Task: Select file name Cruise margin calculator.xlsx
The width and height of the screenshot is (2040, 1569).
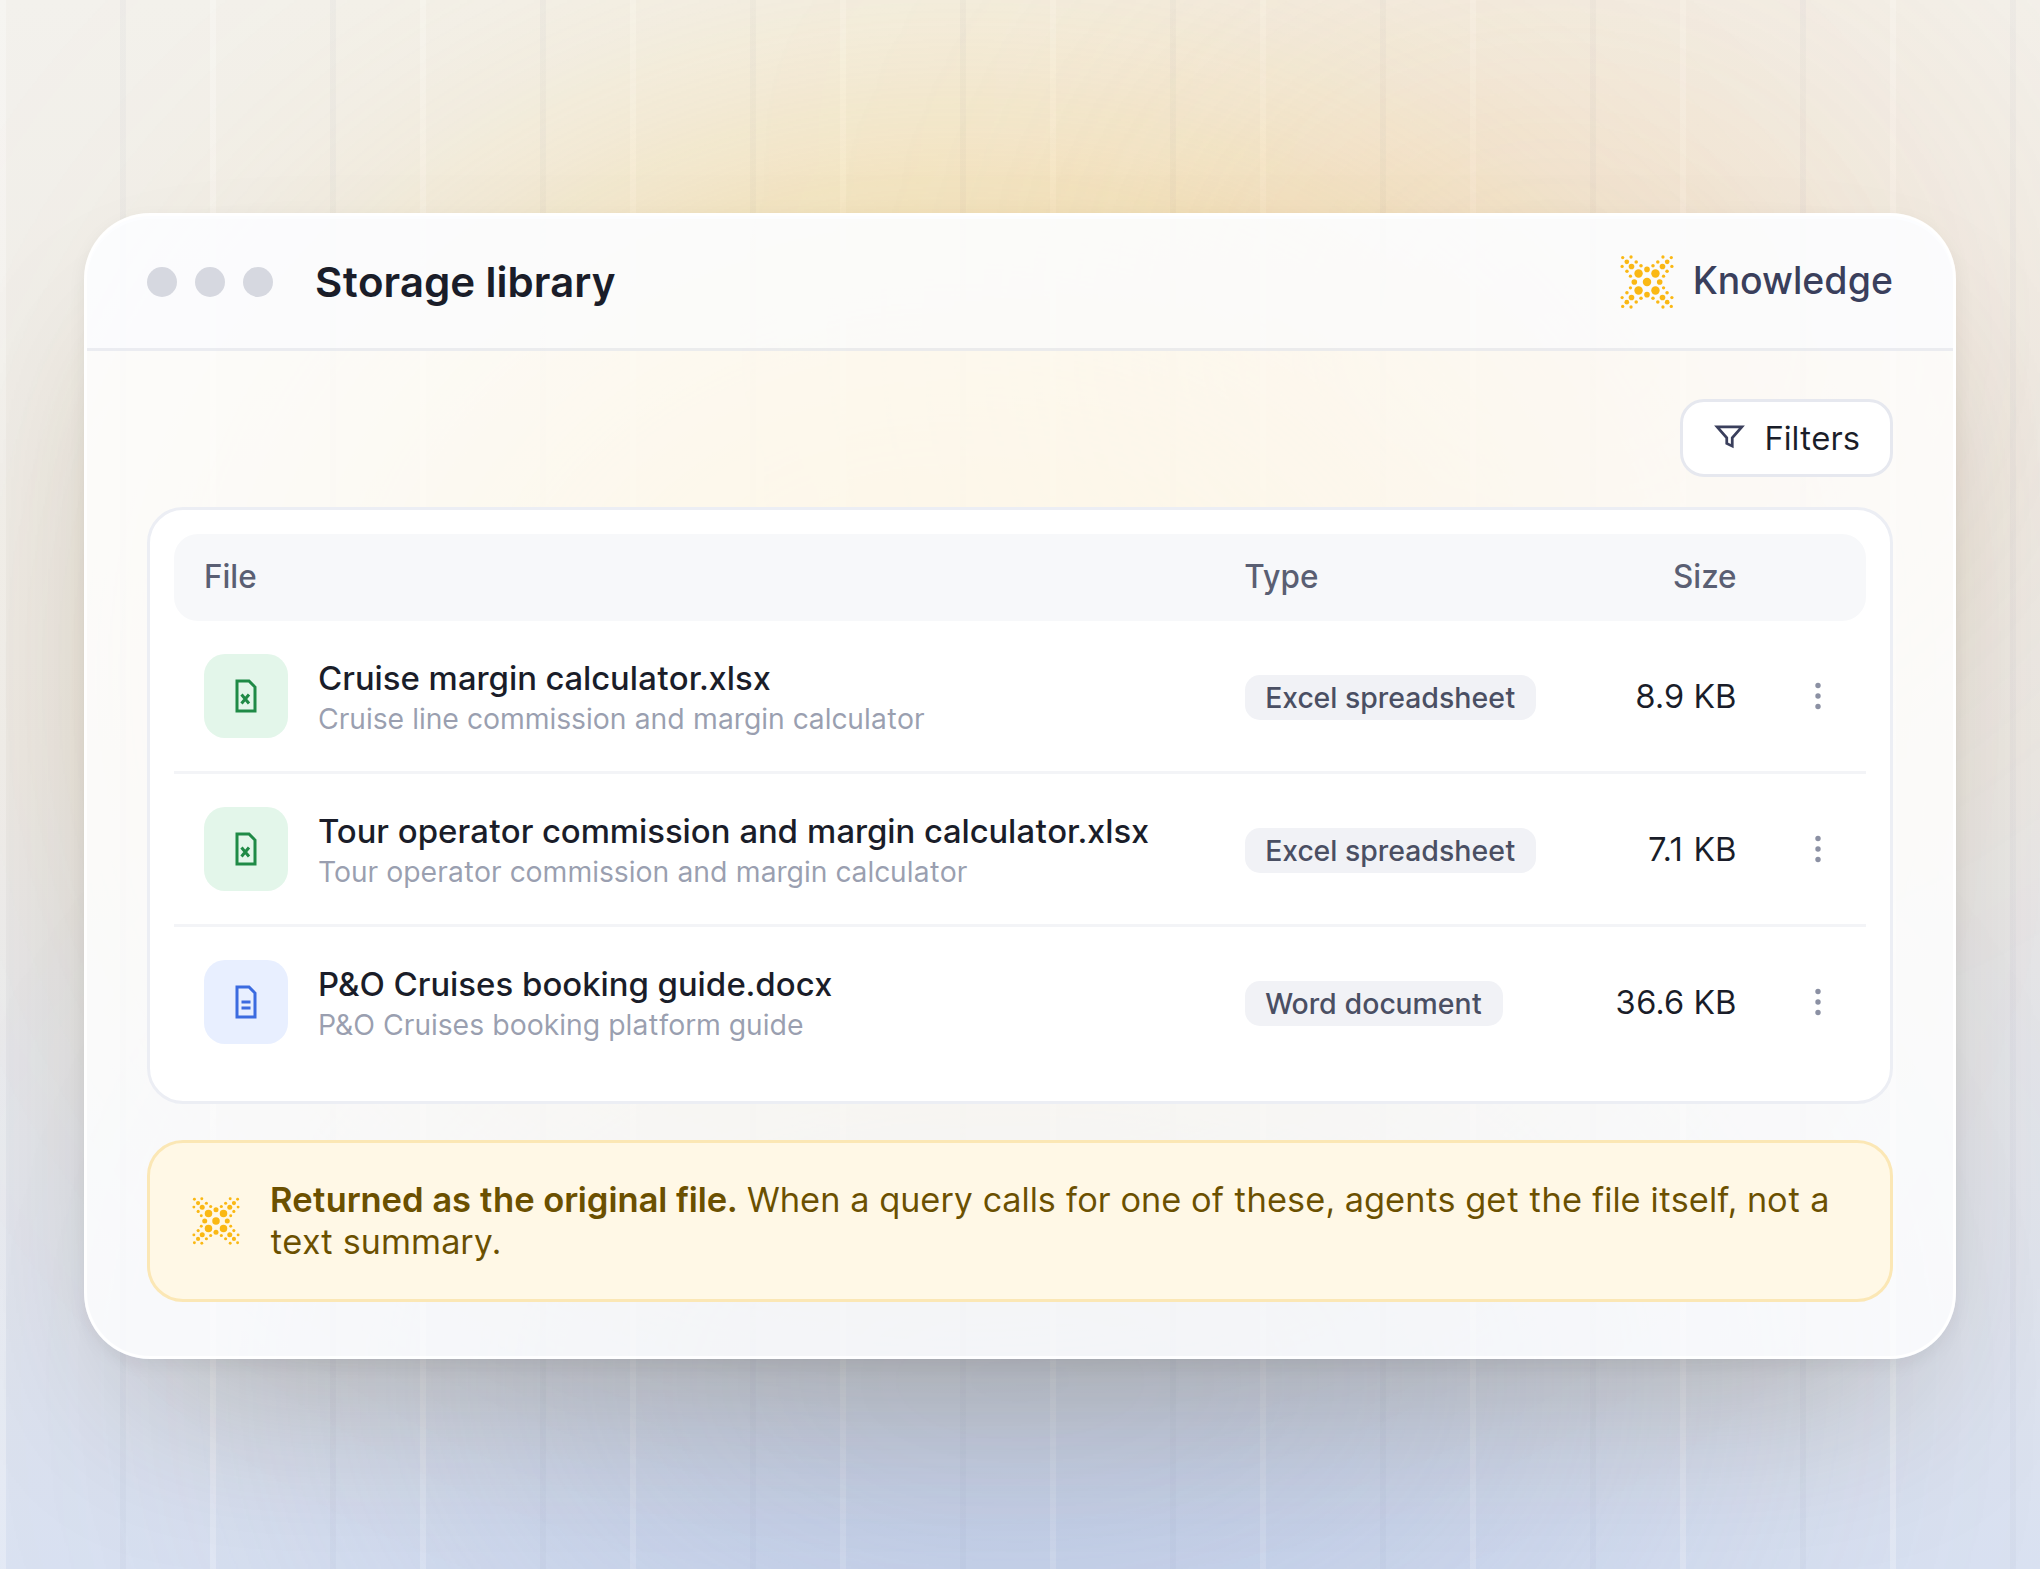Action: (x=544, y=679)
